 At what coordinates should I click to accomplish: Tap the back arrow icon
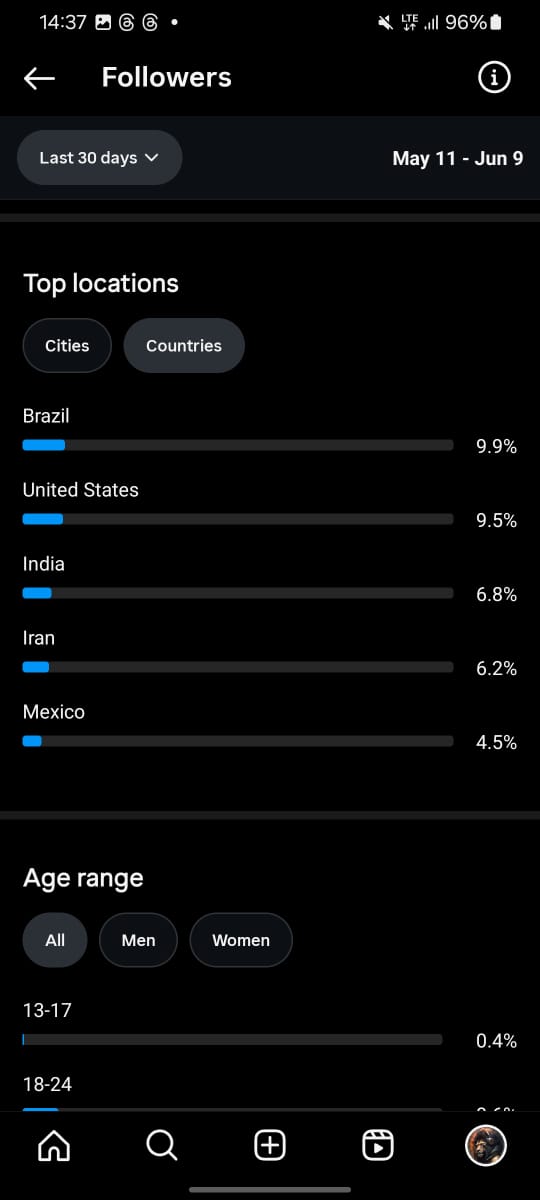[x=39, y=78]
